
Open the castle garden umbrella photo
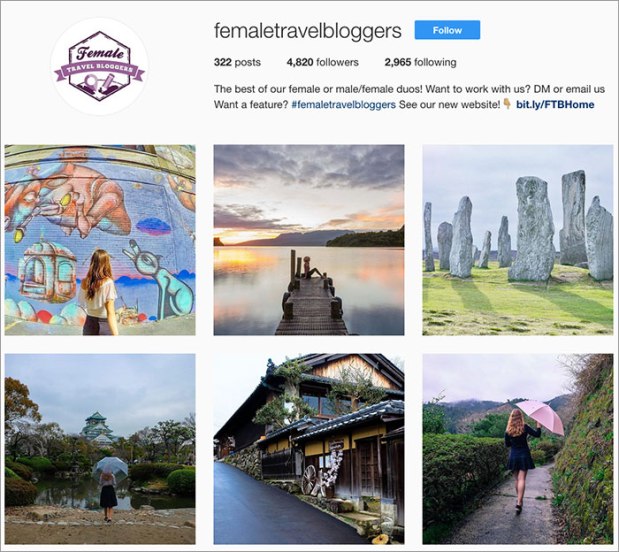[100, 449]
